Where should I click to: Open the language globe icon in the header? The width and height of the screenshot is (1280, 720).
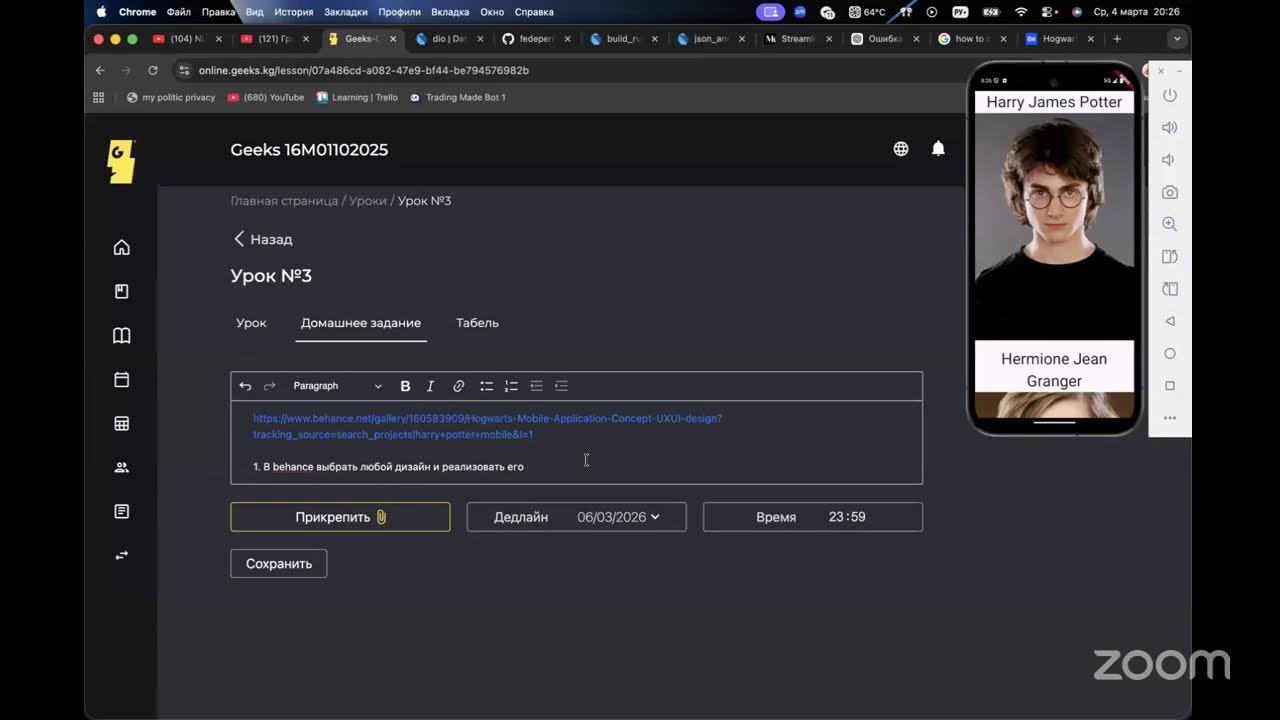click(901, 149)
